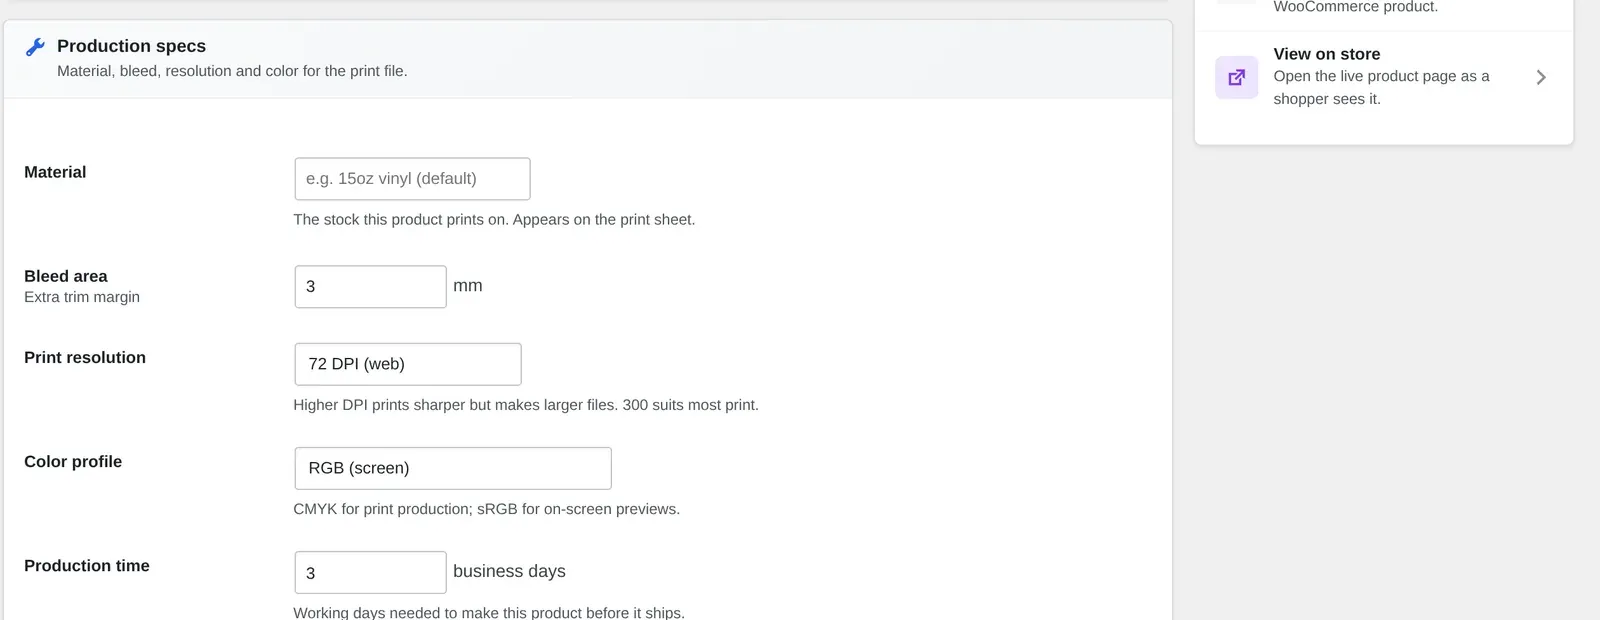
Task: Click the Bleed area label
Action: [66, 276]
